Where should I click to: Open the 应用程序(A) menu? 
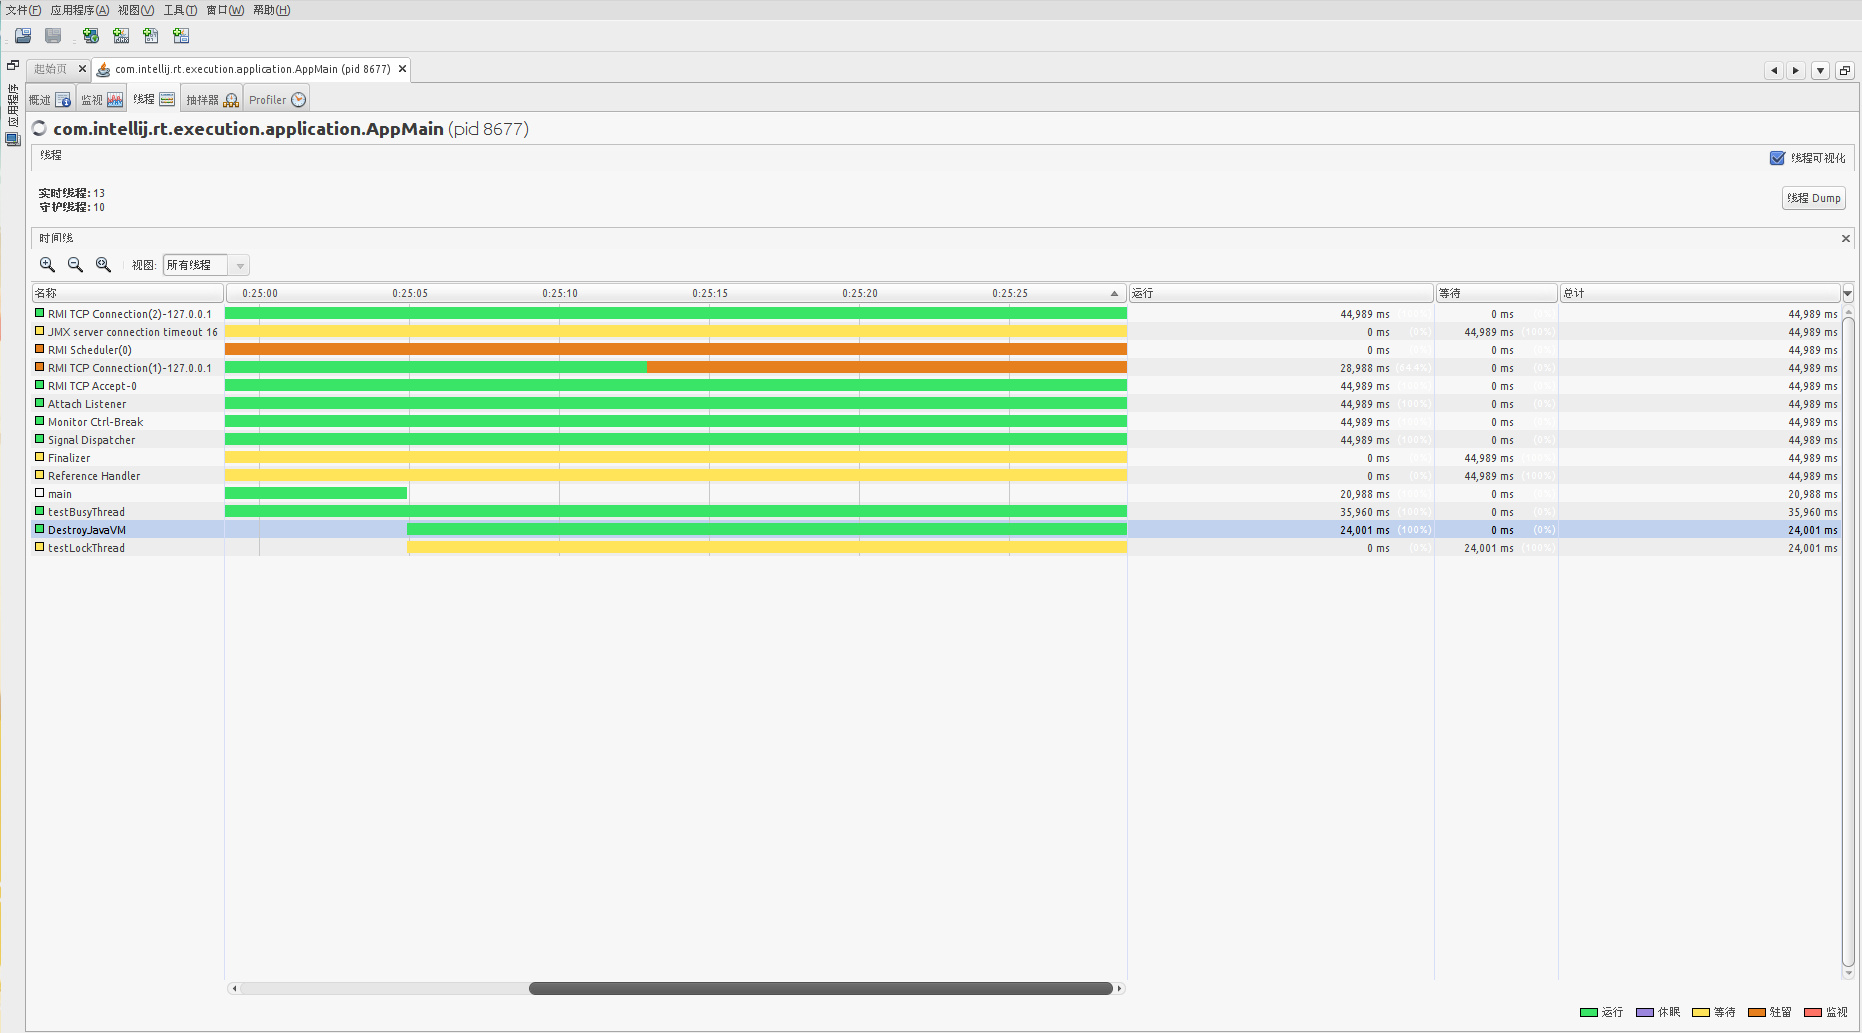pyautogui.click(x=80, y=10)
